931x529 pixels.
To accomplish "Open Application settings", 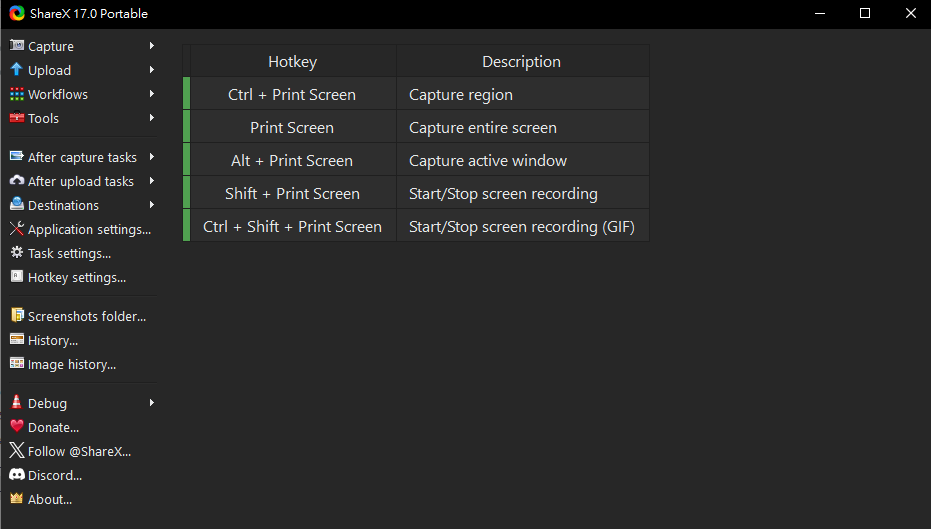I will click(89, 229).
